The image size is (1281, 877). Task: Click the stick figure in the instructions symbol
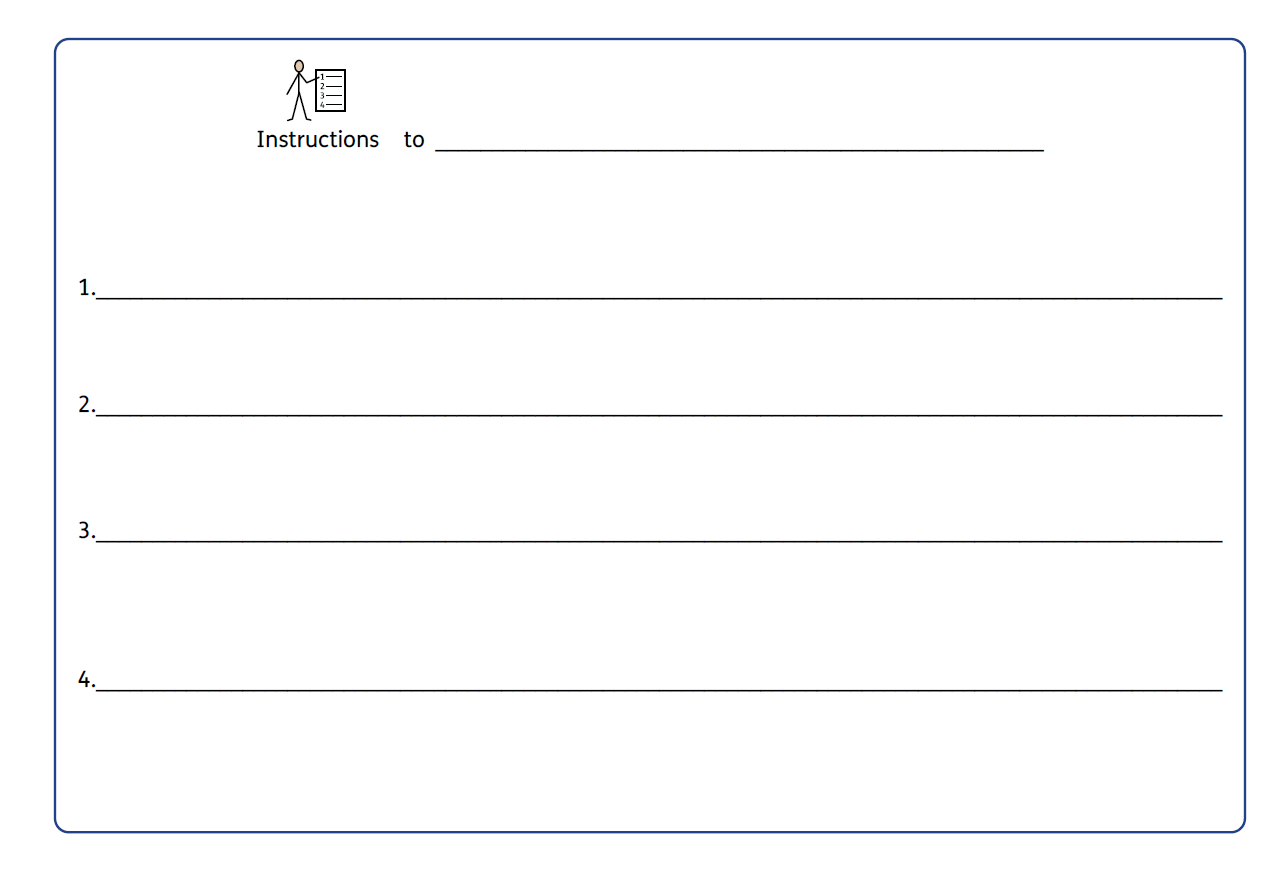pyautogui.click(x=300, y=90)
